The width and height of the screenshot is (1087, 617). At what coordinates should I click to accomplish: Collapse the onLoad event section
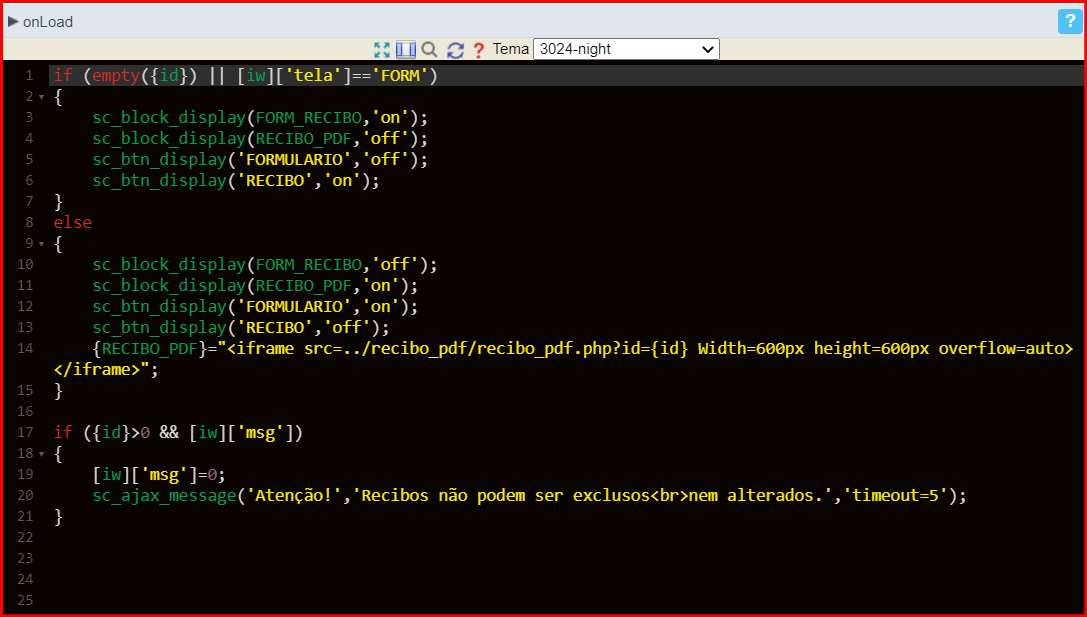tap(13, 21)
